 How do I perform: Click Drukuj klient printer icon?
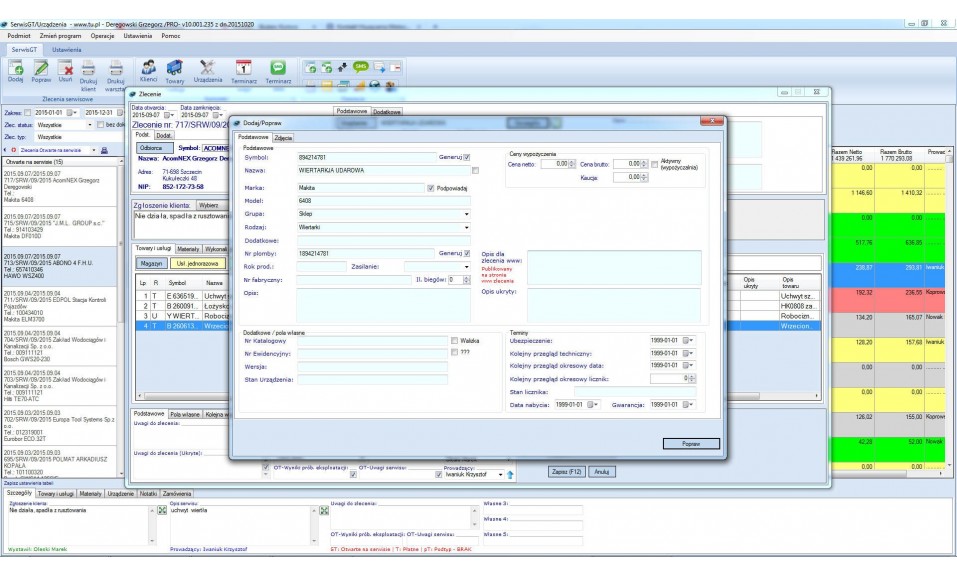click(89, 70)
